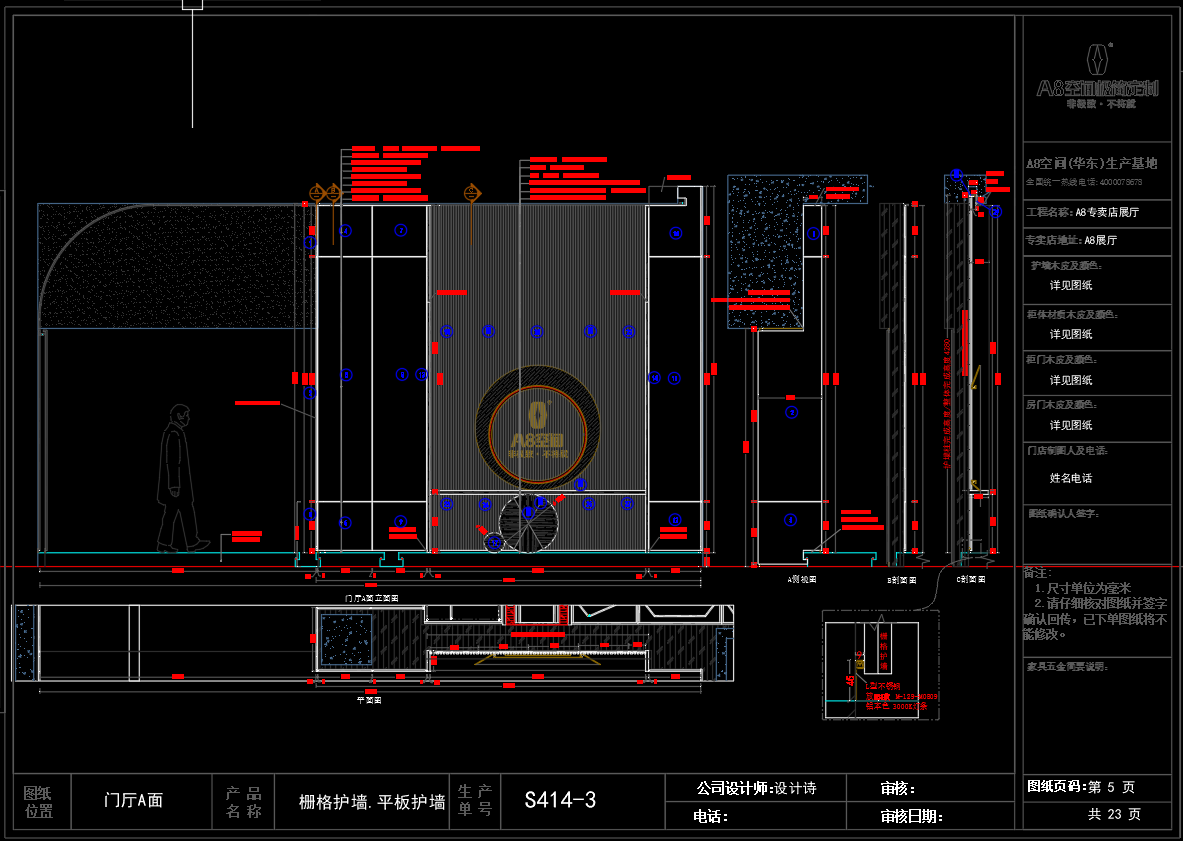Screen dimensions: 1183x841
Task: Click the label '门店制图人及电话:'
Action: 1067,450
